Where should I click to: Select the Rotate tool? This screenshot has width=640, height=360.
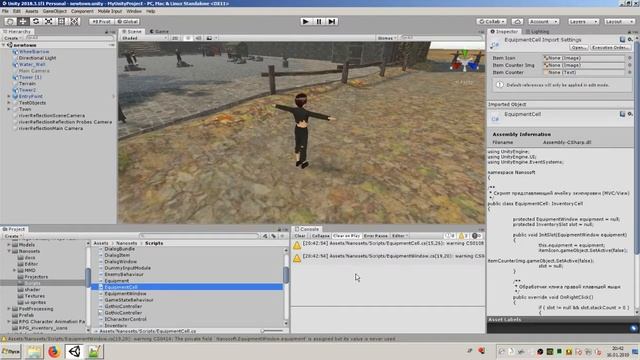pos(36,21)
